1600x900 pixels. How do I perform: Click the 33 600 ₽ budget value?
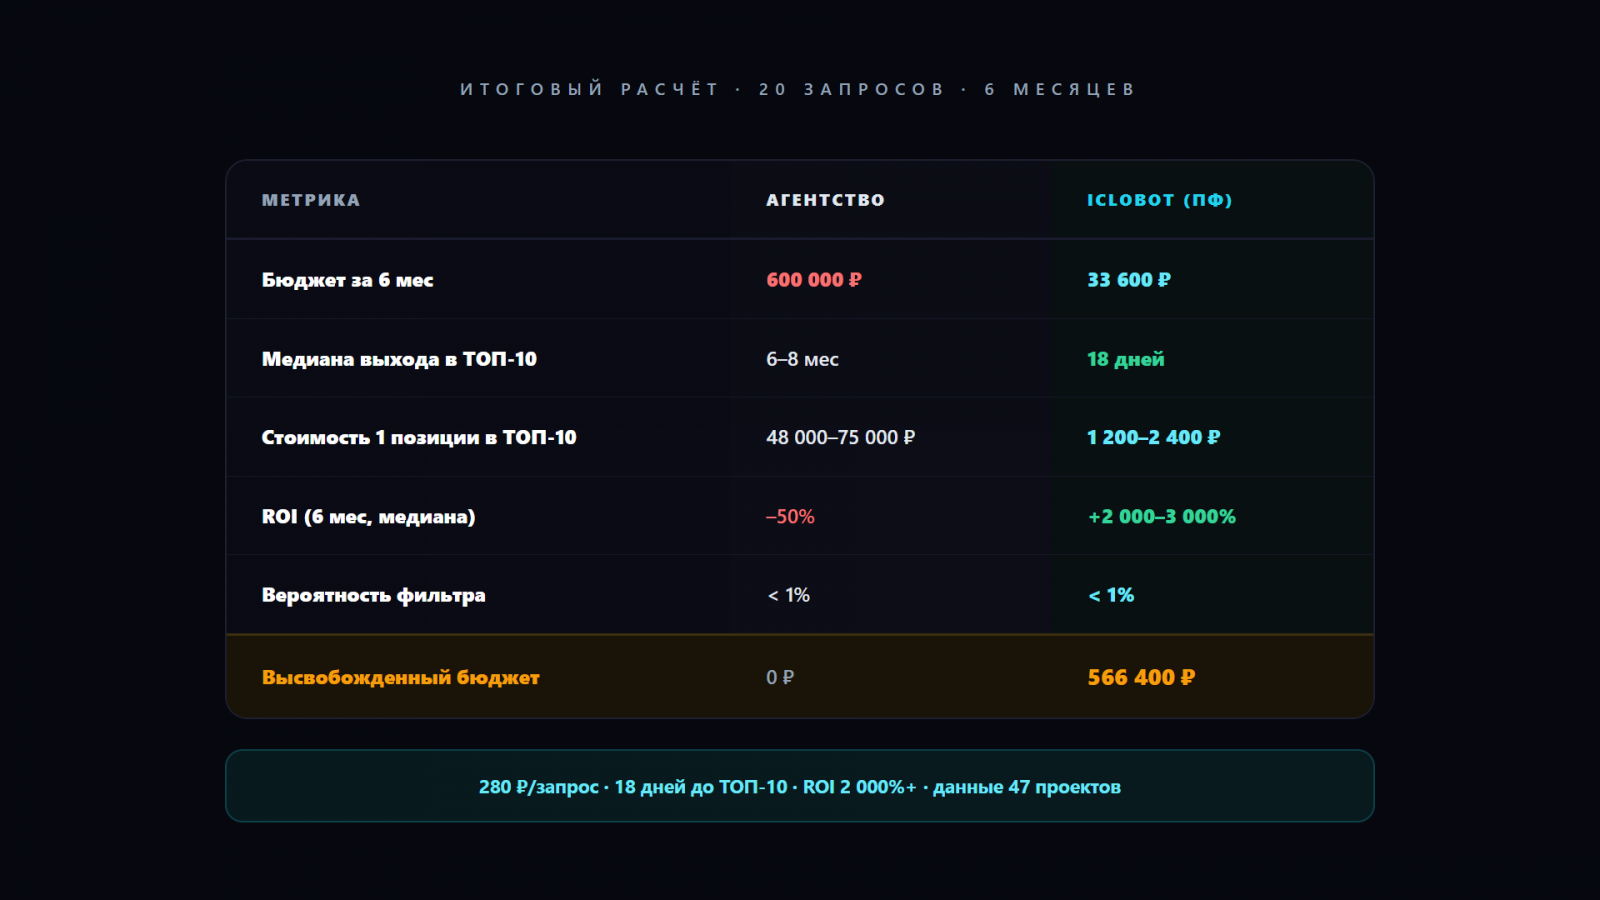click(x=1128, y=280)
